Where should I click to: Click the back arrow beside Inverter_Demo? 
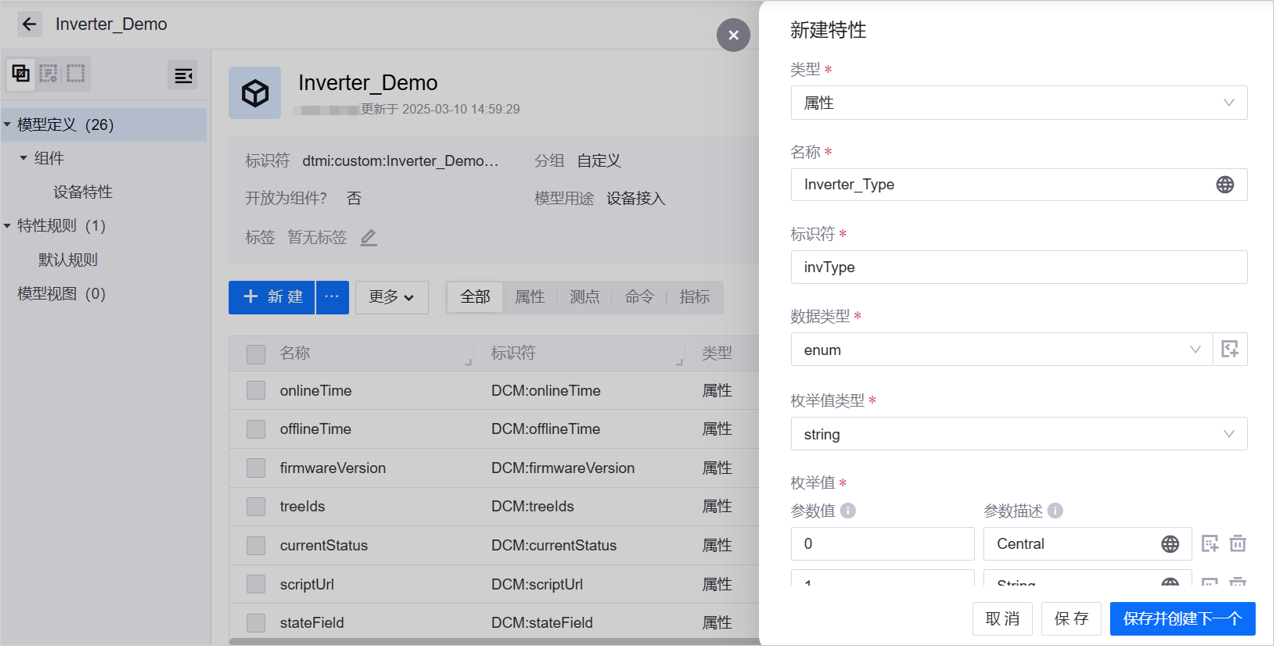[x=29, y=24]
